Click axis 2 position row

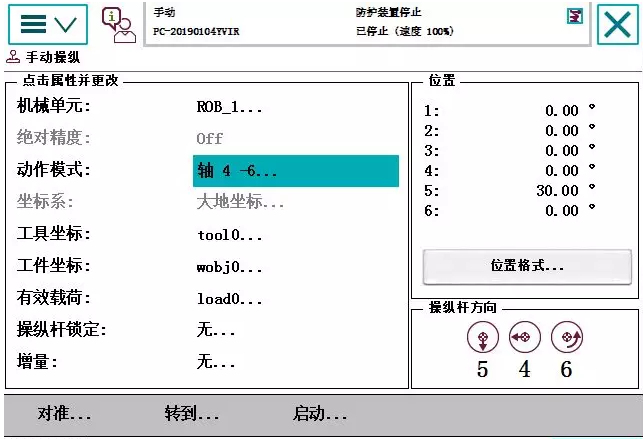pos(510,130)
